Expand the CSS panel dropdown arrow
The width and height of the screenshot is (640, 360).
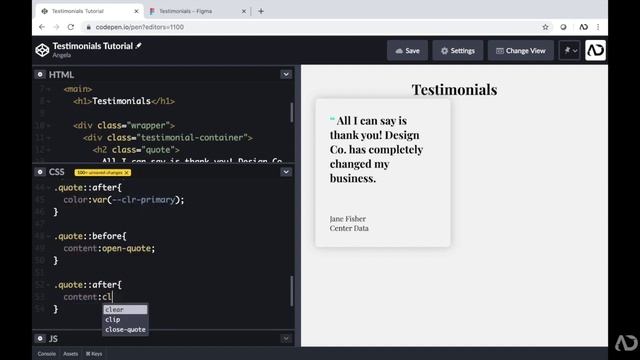click(286, 172)
